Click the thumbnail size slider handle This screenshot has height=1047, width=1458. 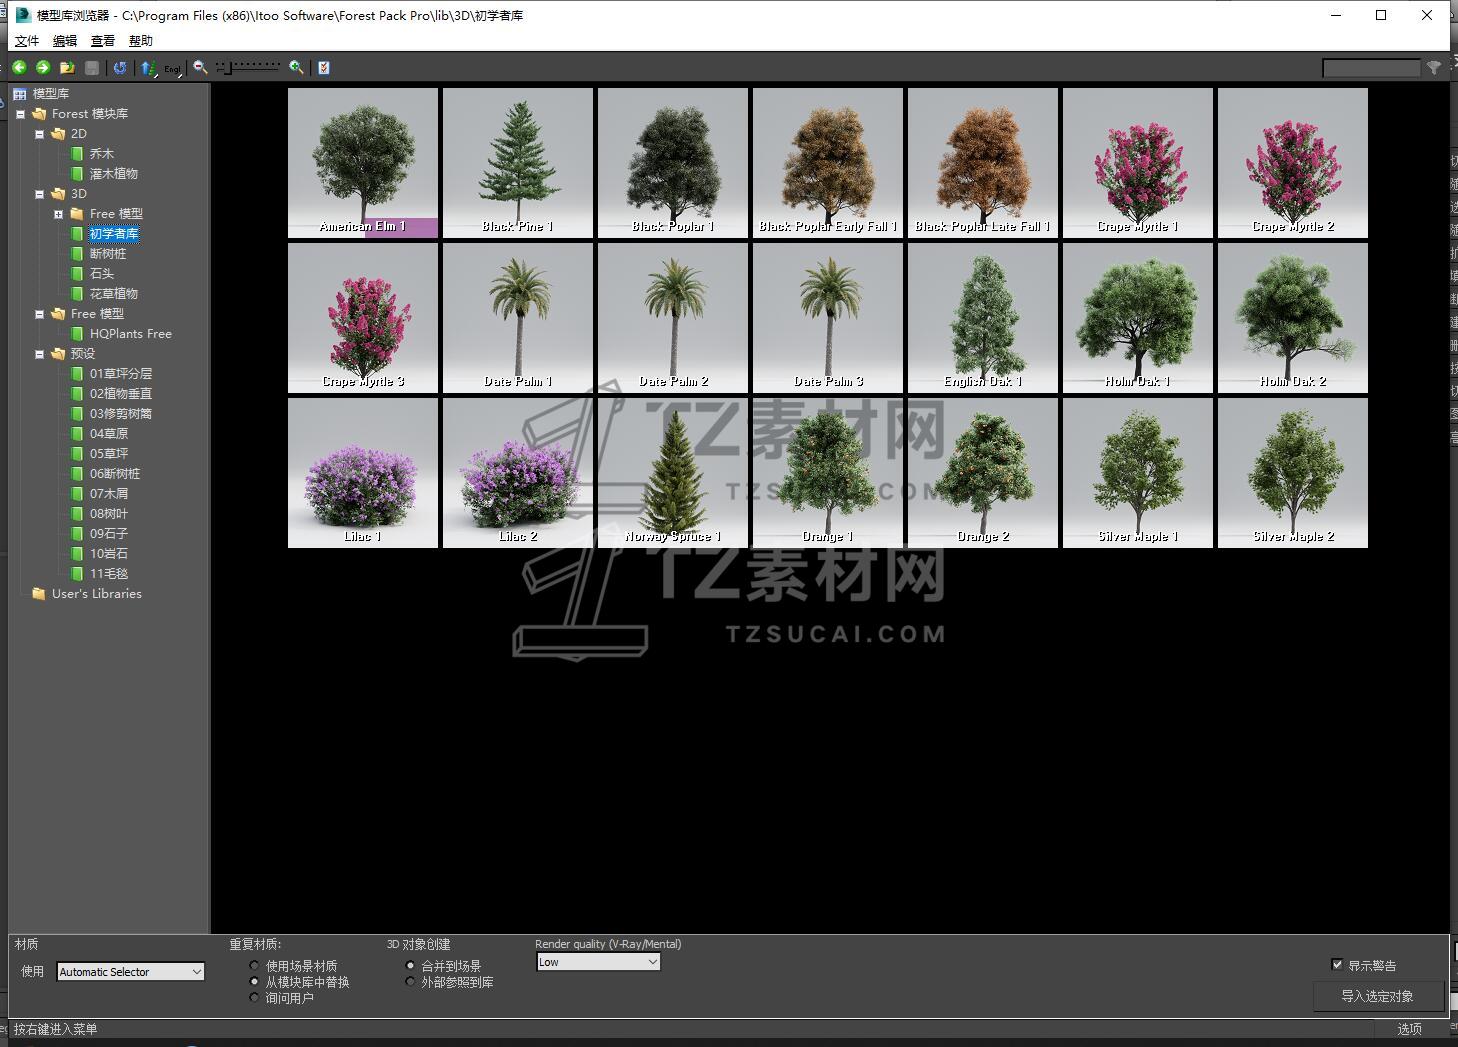coord(228,67)
